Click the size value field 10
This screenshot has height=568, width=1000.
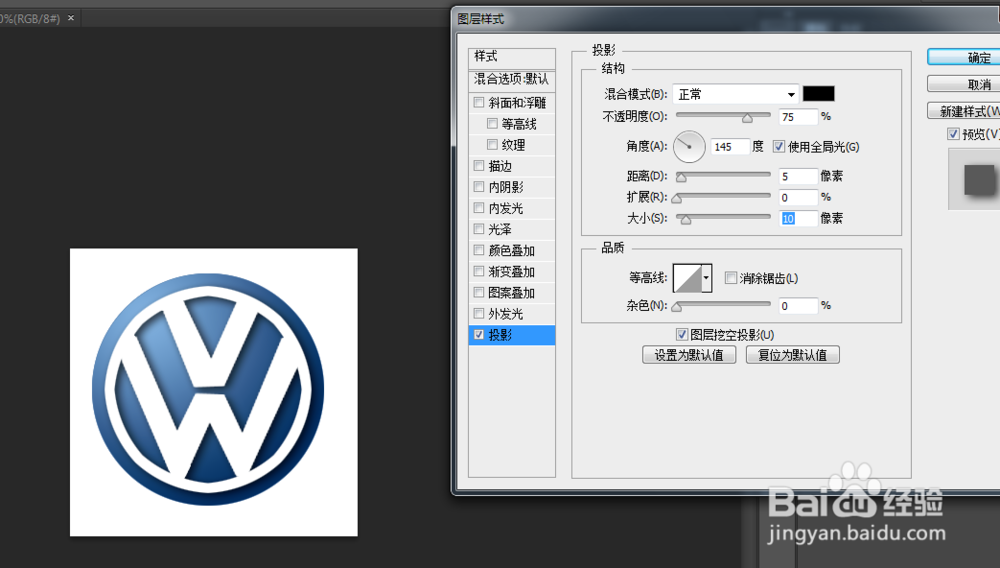point(798,219)
